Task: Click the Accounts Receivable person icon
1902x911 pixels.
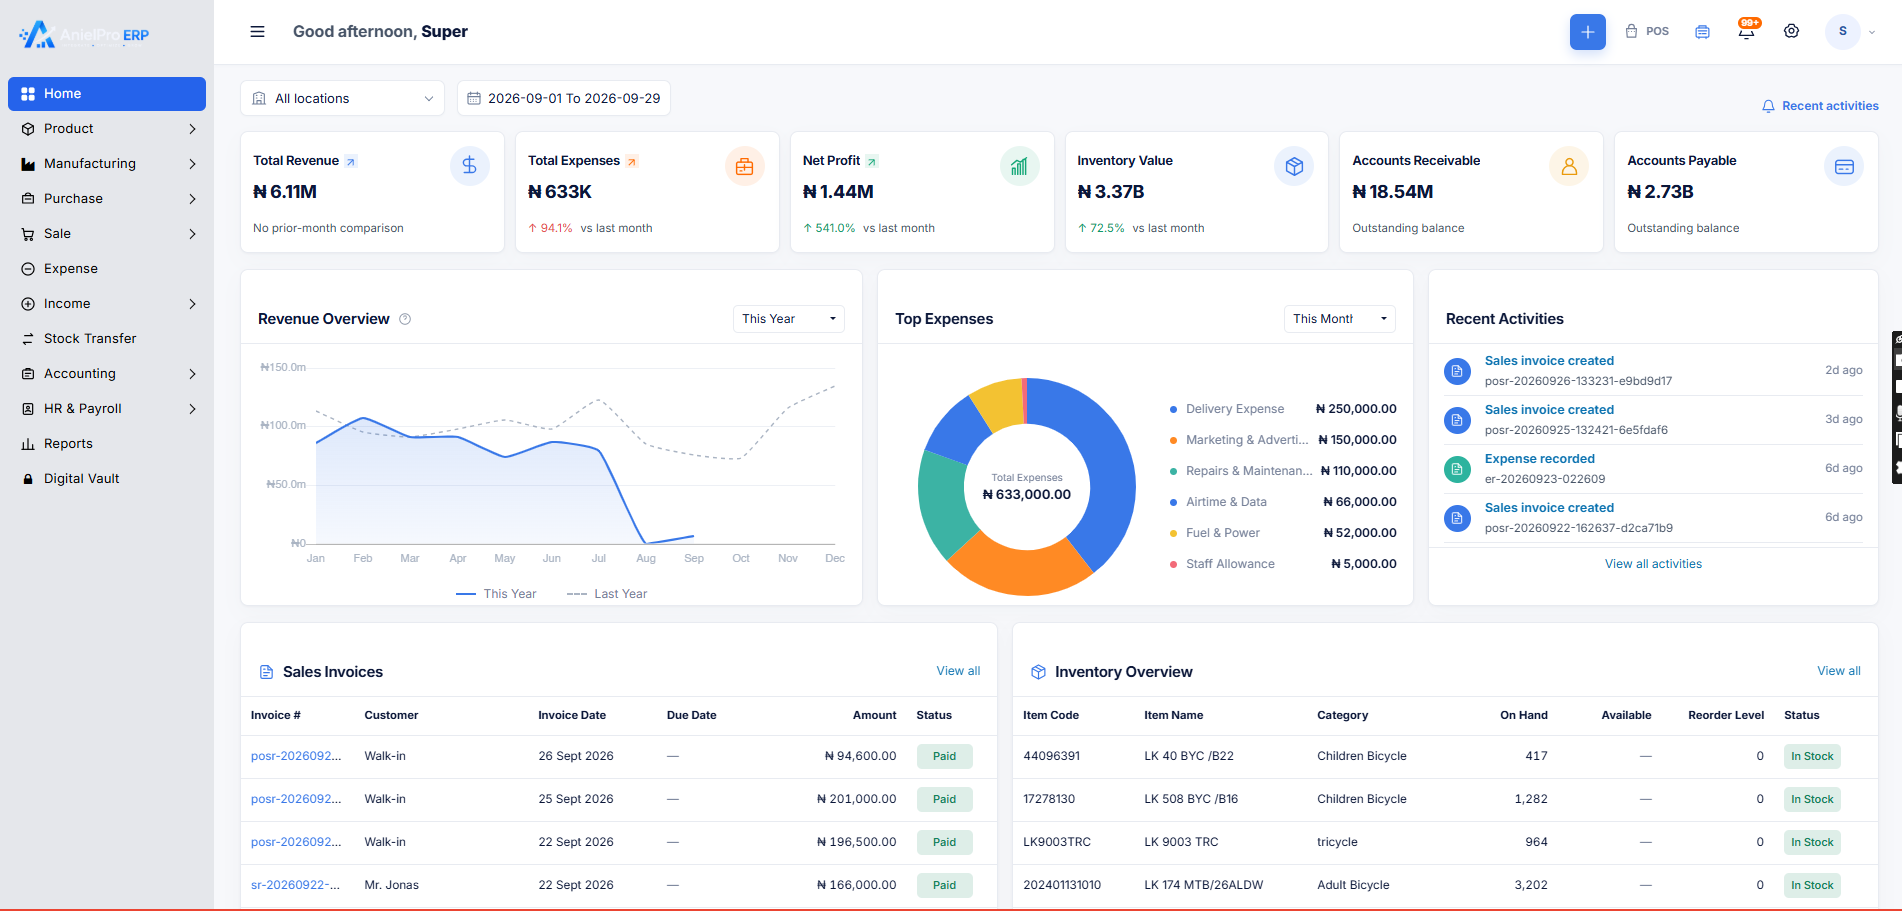Action: pos(1569,166)
